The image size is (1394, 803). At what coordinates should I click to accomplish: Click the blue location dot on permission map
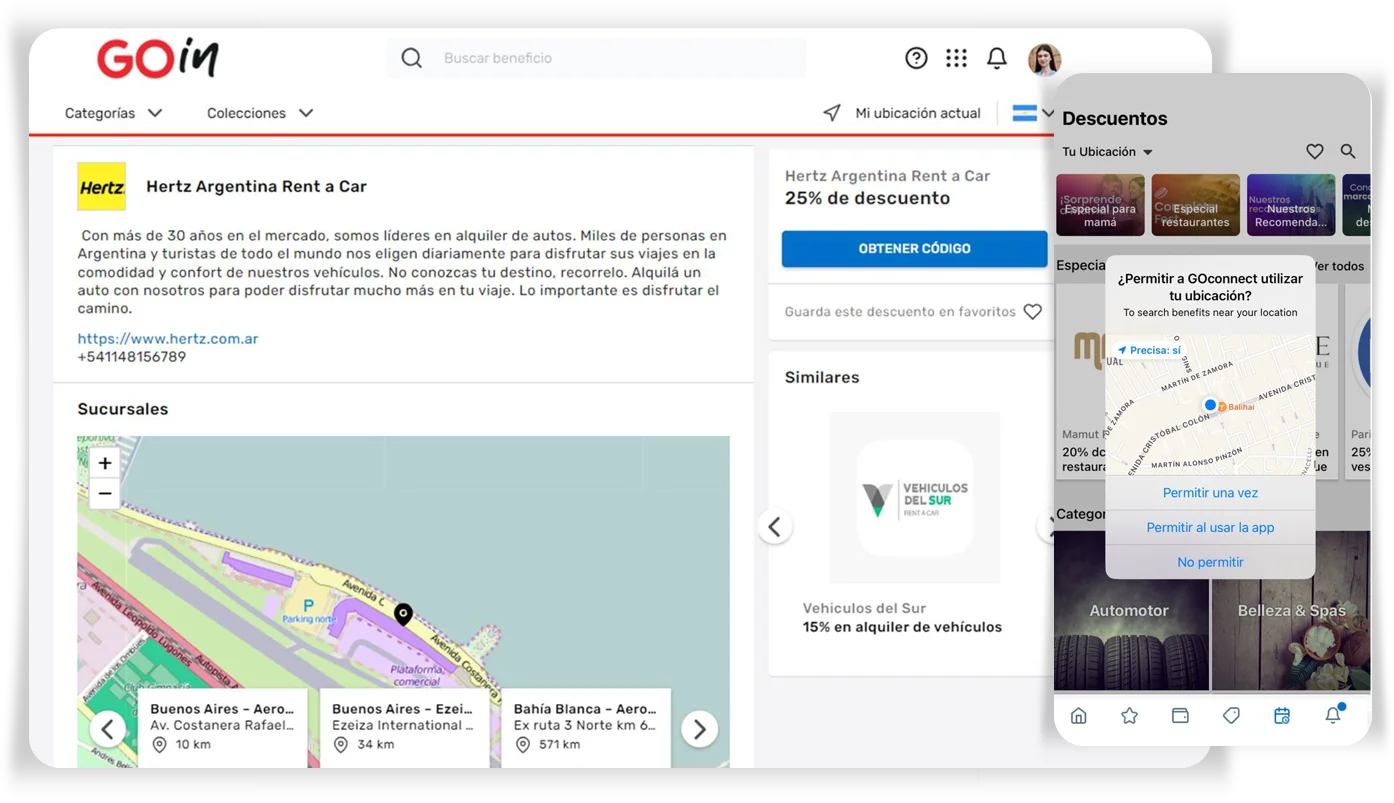(1210, 405)
